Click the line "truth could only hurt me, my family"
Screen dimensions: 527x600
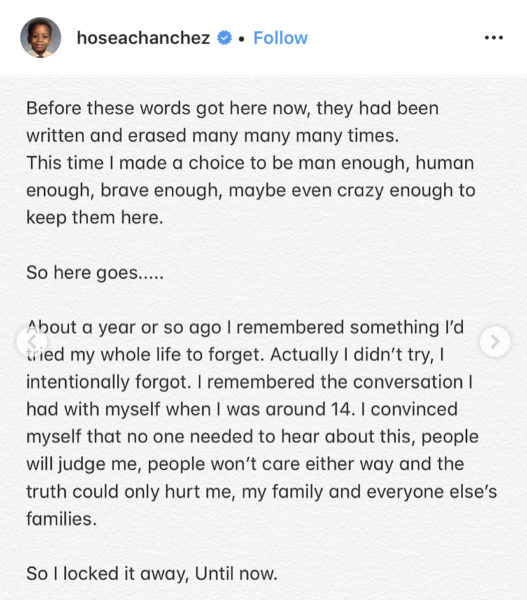tap(261, 492)
